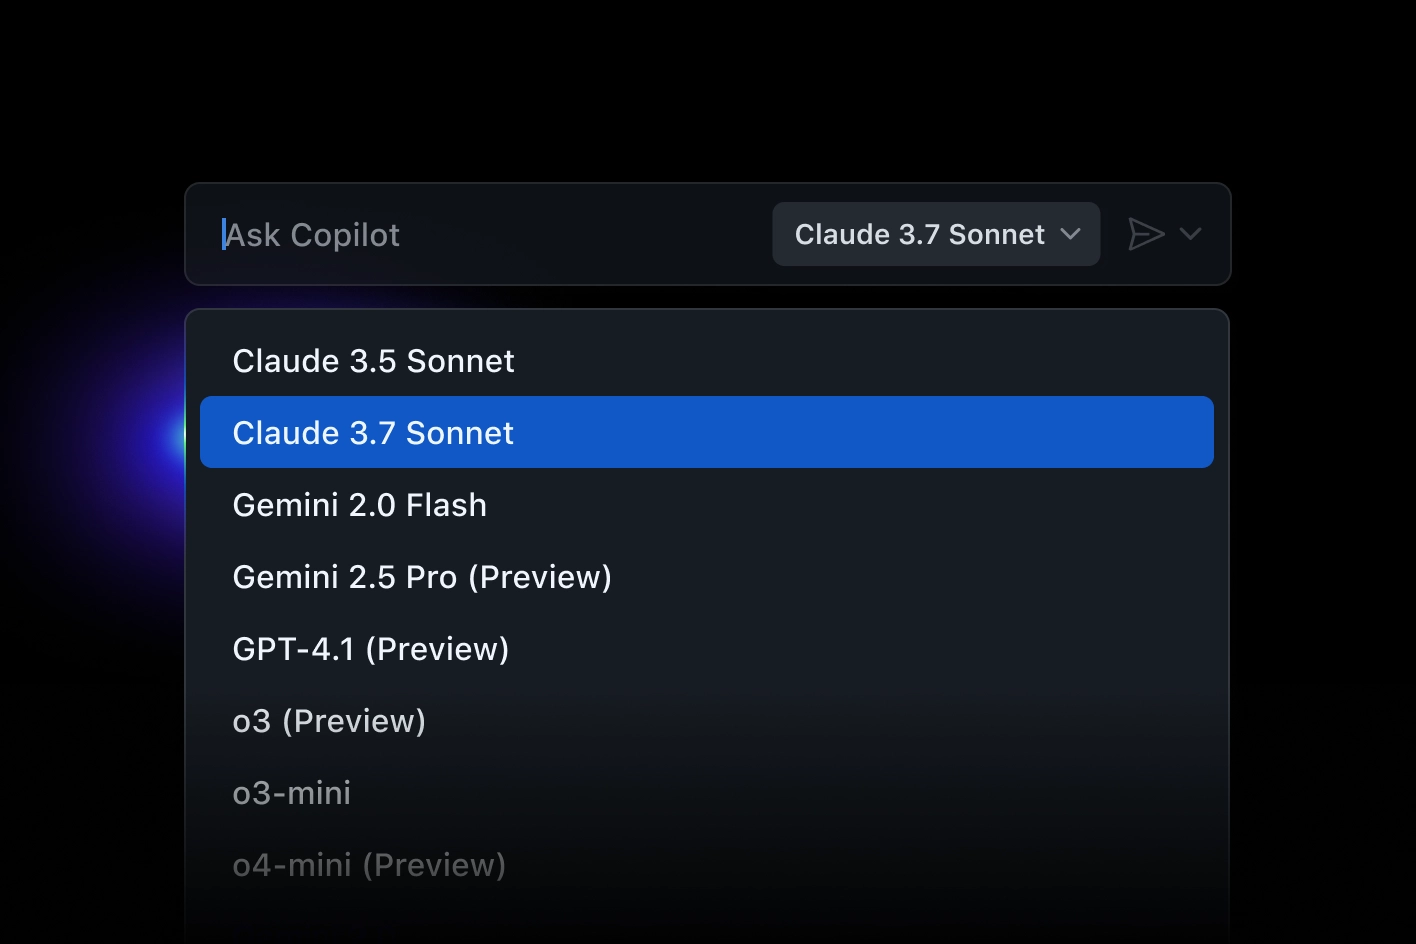Choose the highlighted Claude 3.7 Sonnet option
This screenshot has width=1416, height=944.
(x=707, y=432)
